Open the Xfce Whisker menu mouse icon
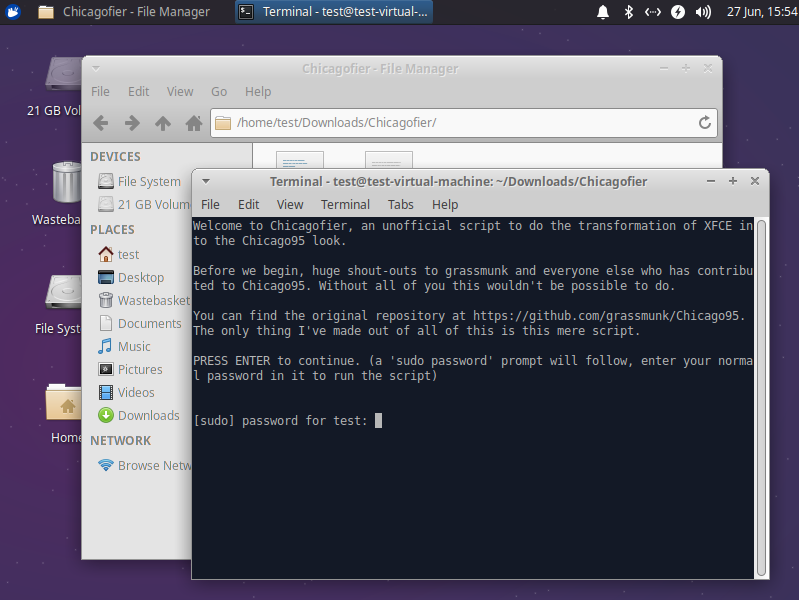 (x=13, y=11)
